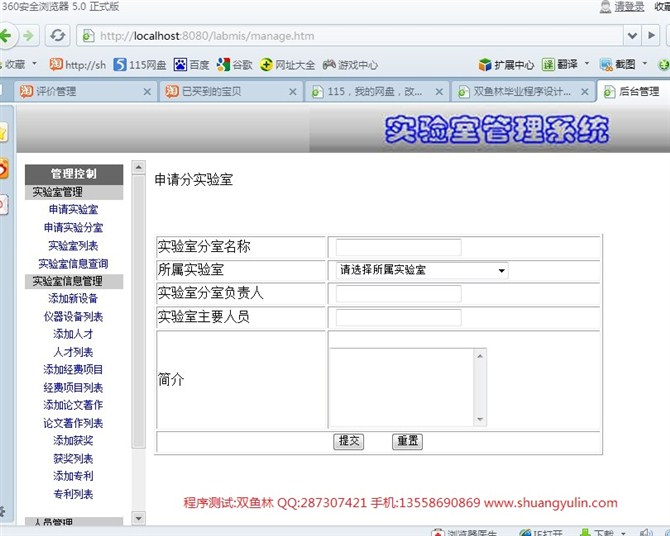Open the 申请实验分室 menu link
The height and width of the screenshot is (536, 670).
(73, 227)
